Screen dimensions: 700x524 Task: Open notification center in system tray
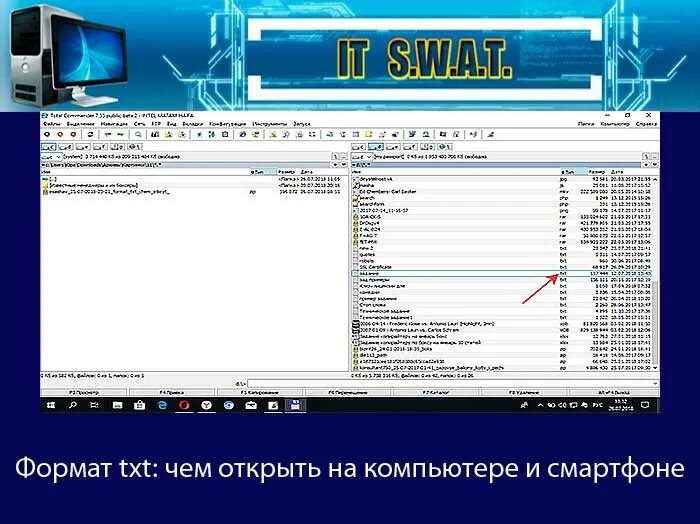coord(645,405)
